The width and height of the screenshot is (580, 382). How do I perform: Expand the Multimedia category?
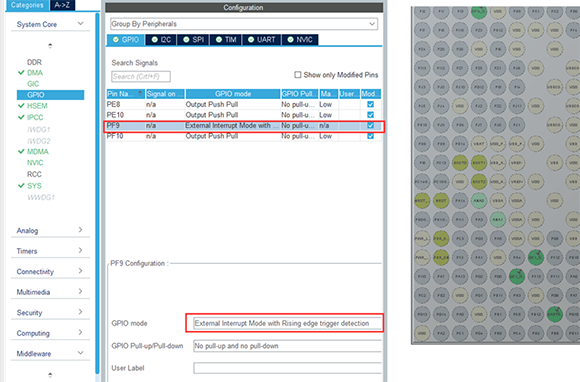point(80,291)
